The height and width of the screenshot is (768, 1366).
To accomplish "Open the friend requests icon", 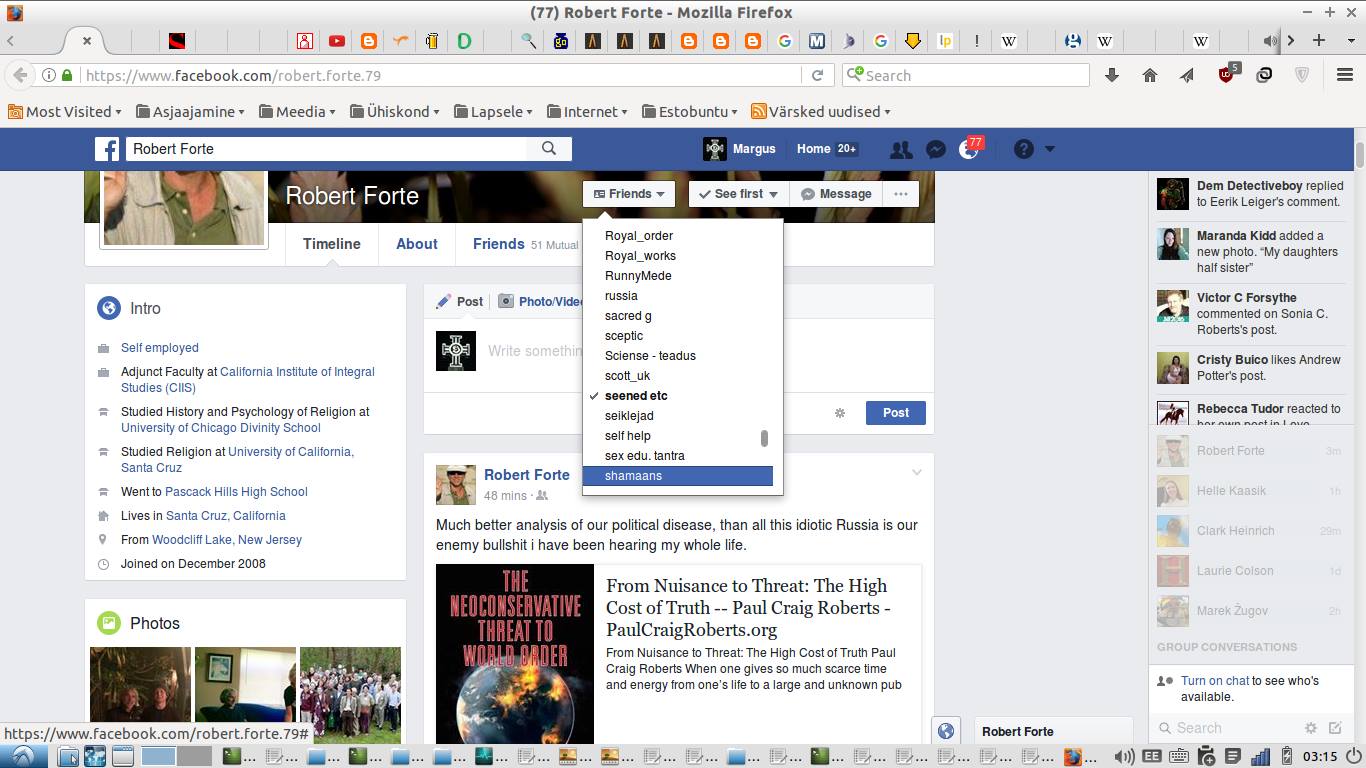I will (x=901, y=149).
